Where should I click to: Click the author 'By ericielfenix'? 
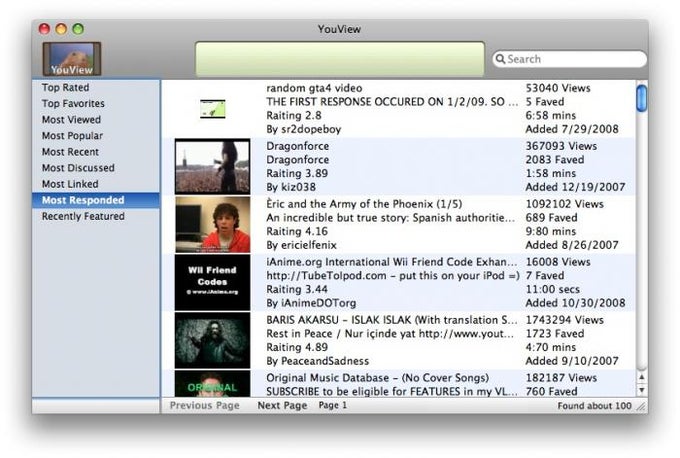(301, 245)
